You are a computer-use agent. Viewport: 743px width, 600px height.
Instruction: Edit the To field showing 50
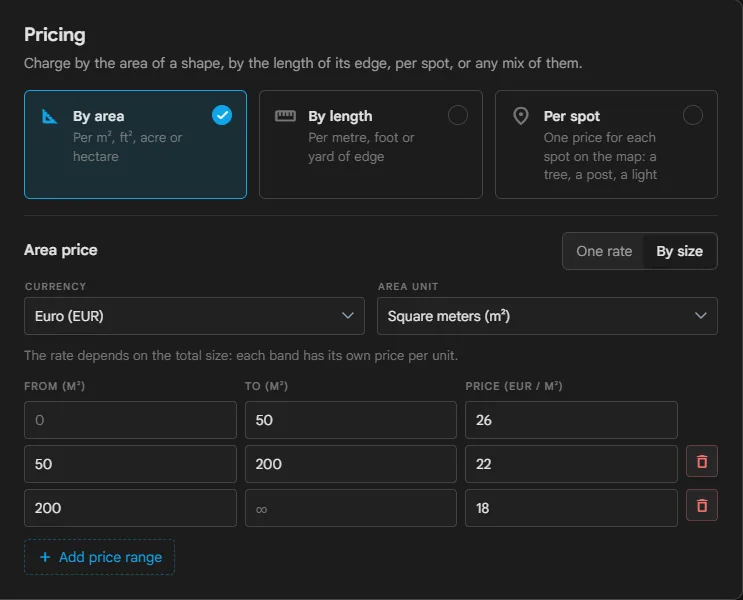pos(351,420)
